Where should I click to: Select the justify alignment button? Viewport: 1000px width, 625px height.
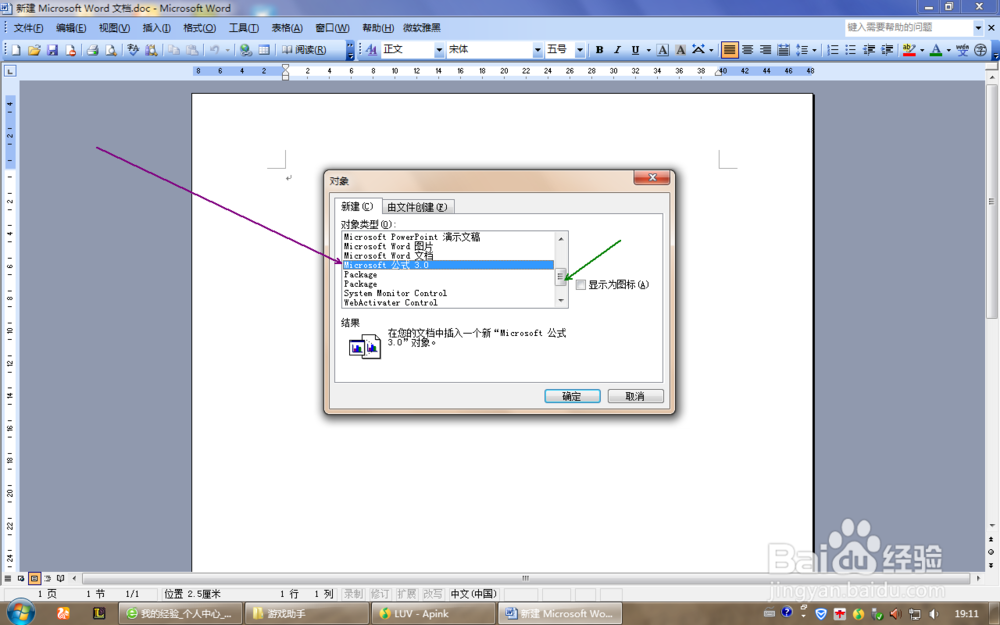[x=730, y=50]
